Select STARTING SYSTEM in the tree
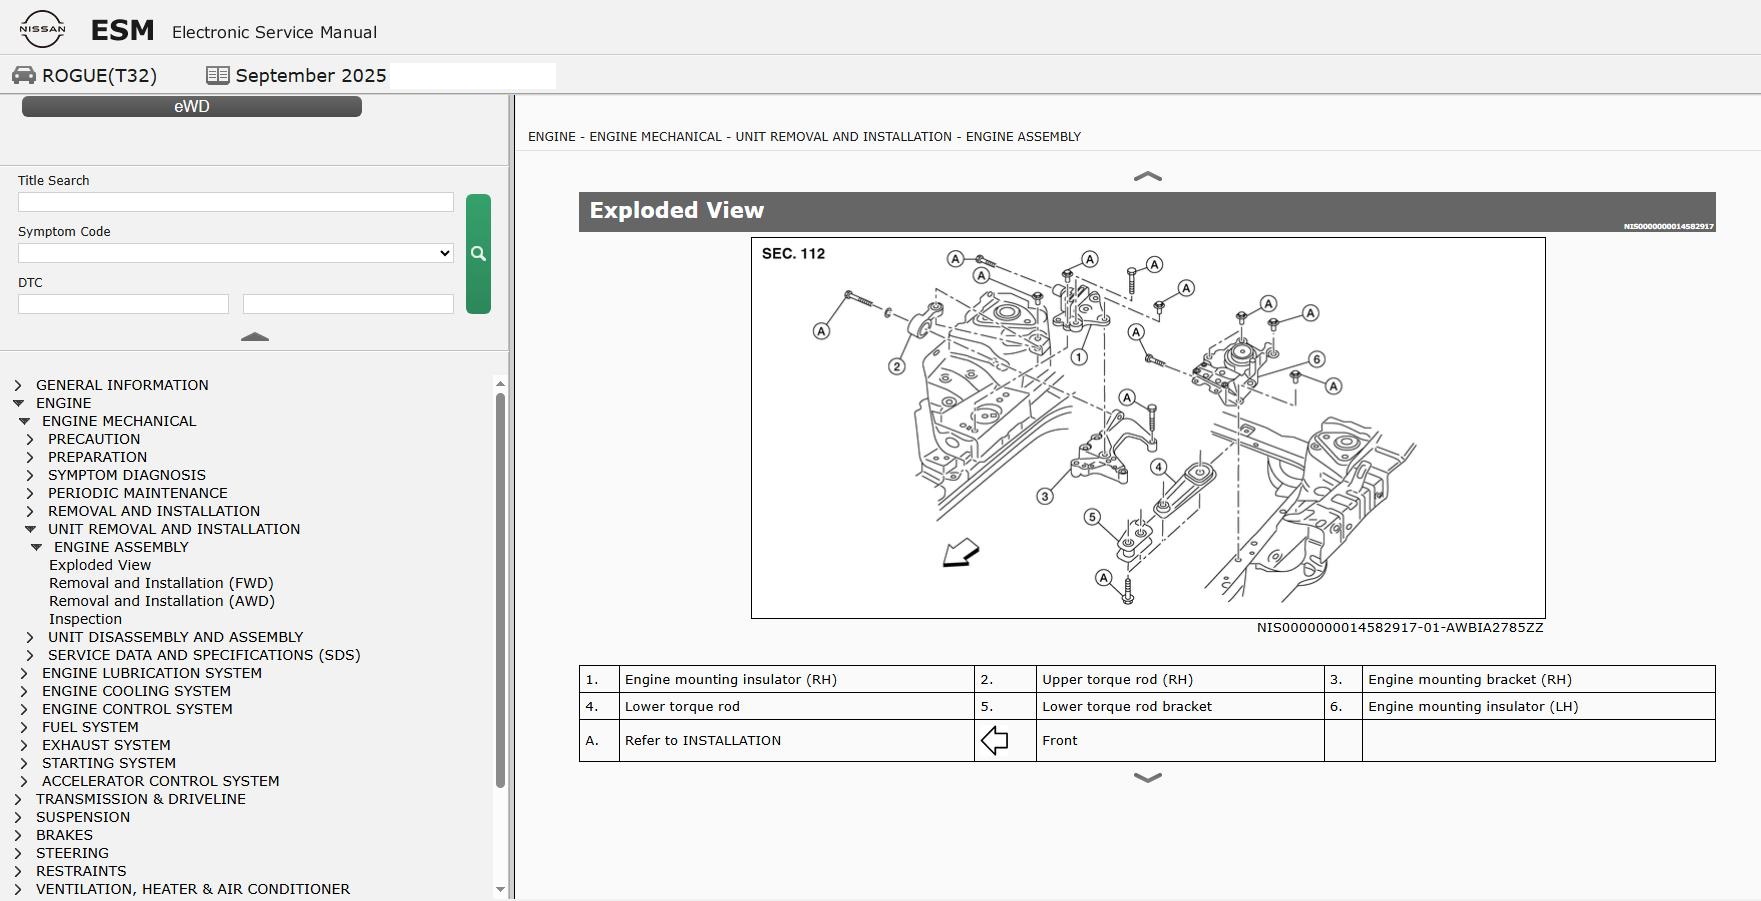This screenshot has width=1761, height=901. (x=109, y=763)
